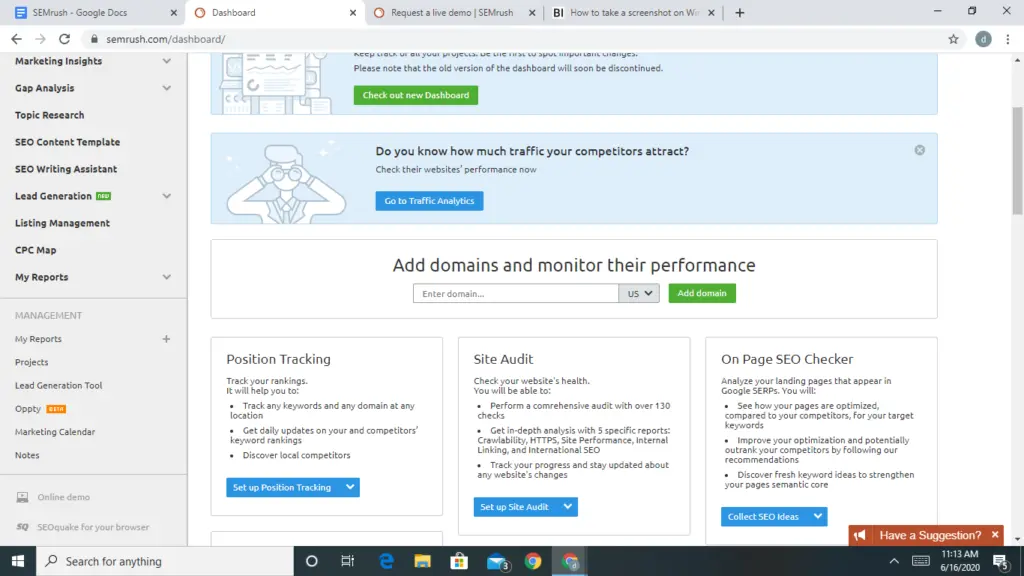Close the Have a Suggestion popup
The image size is (1024, 576).
click(994, 536)
